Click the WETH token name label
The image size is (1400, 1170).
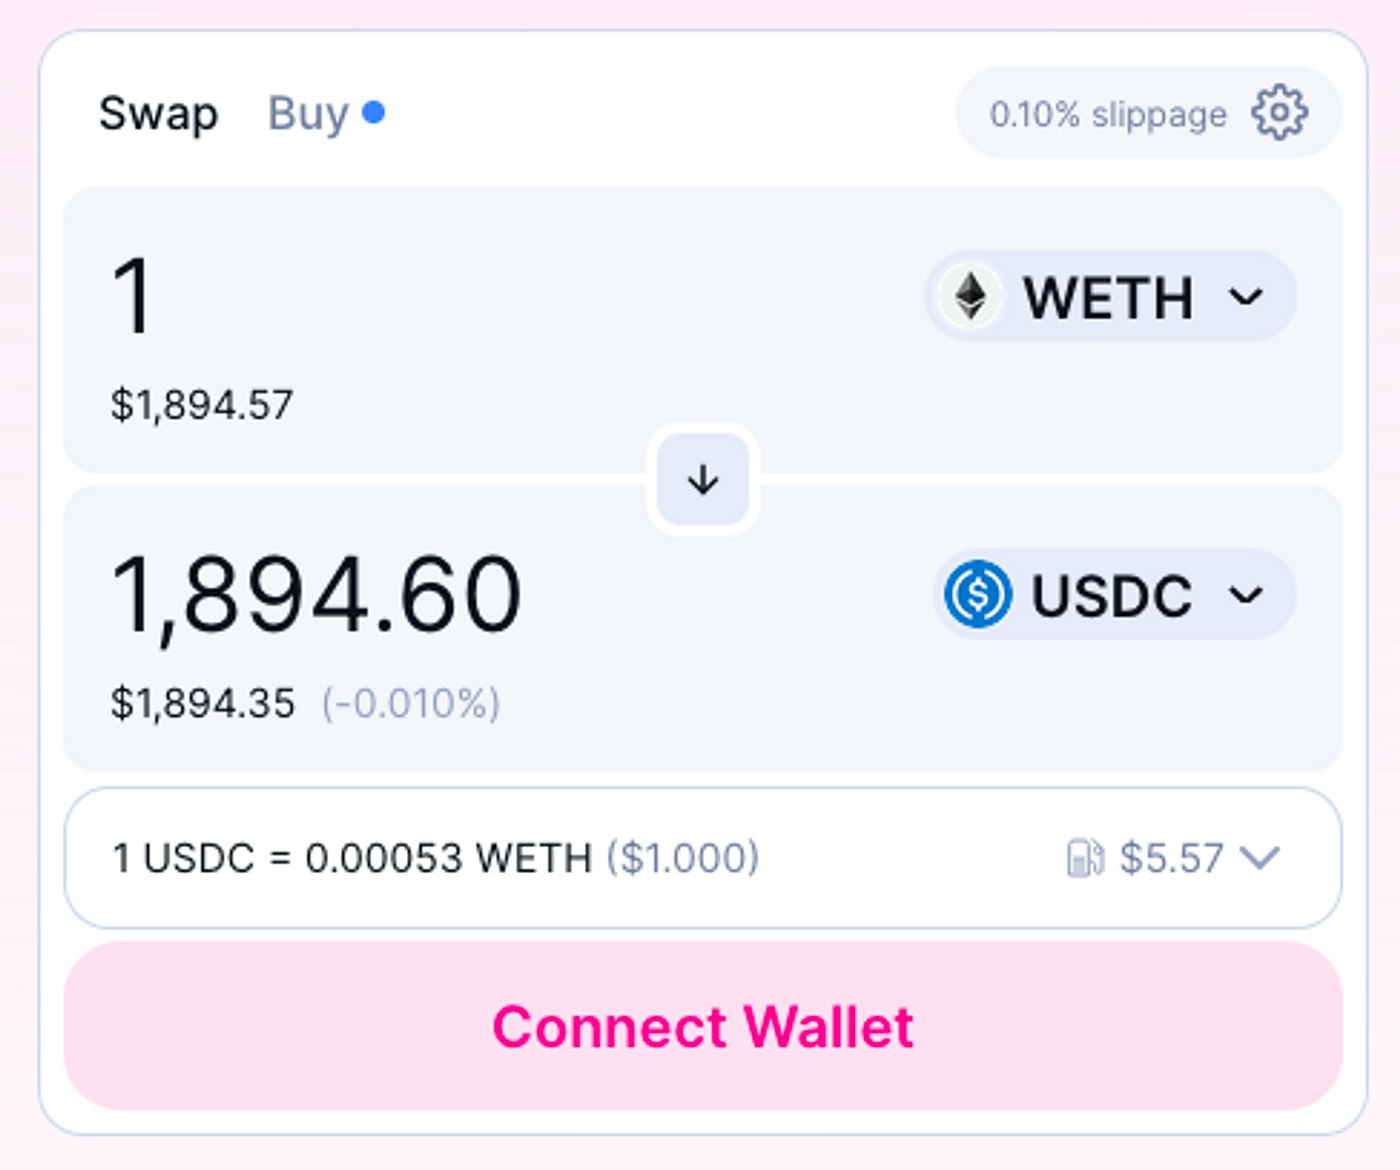pos(1108,298)
